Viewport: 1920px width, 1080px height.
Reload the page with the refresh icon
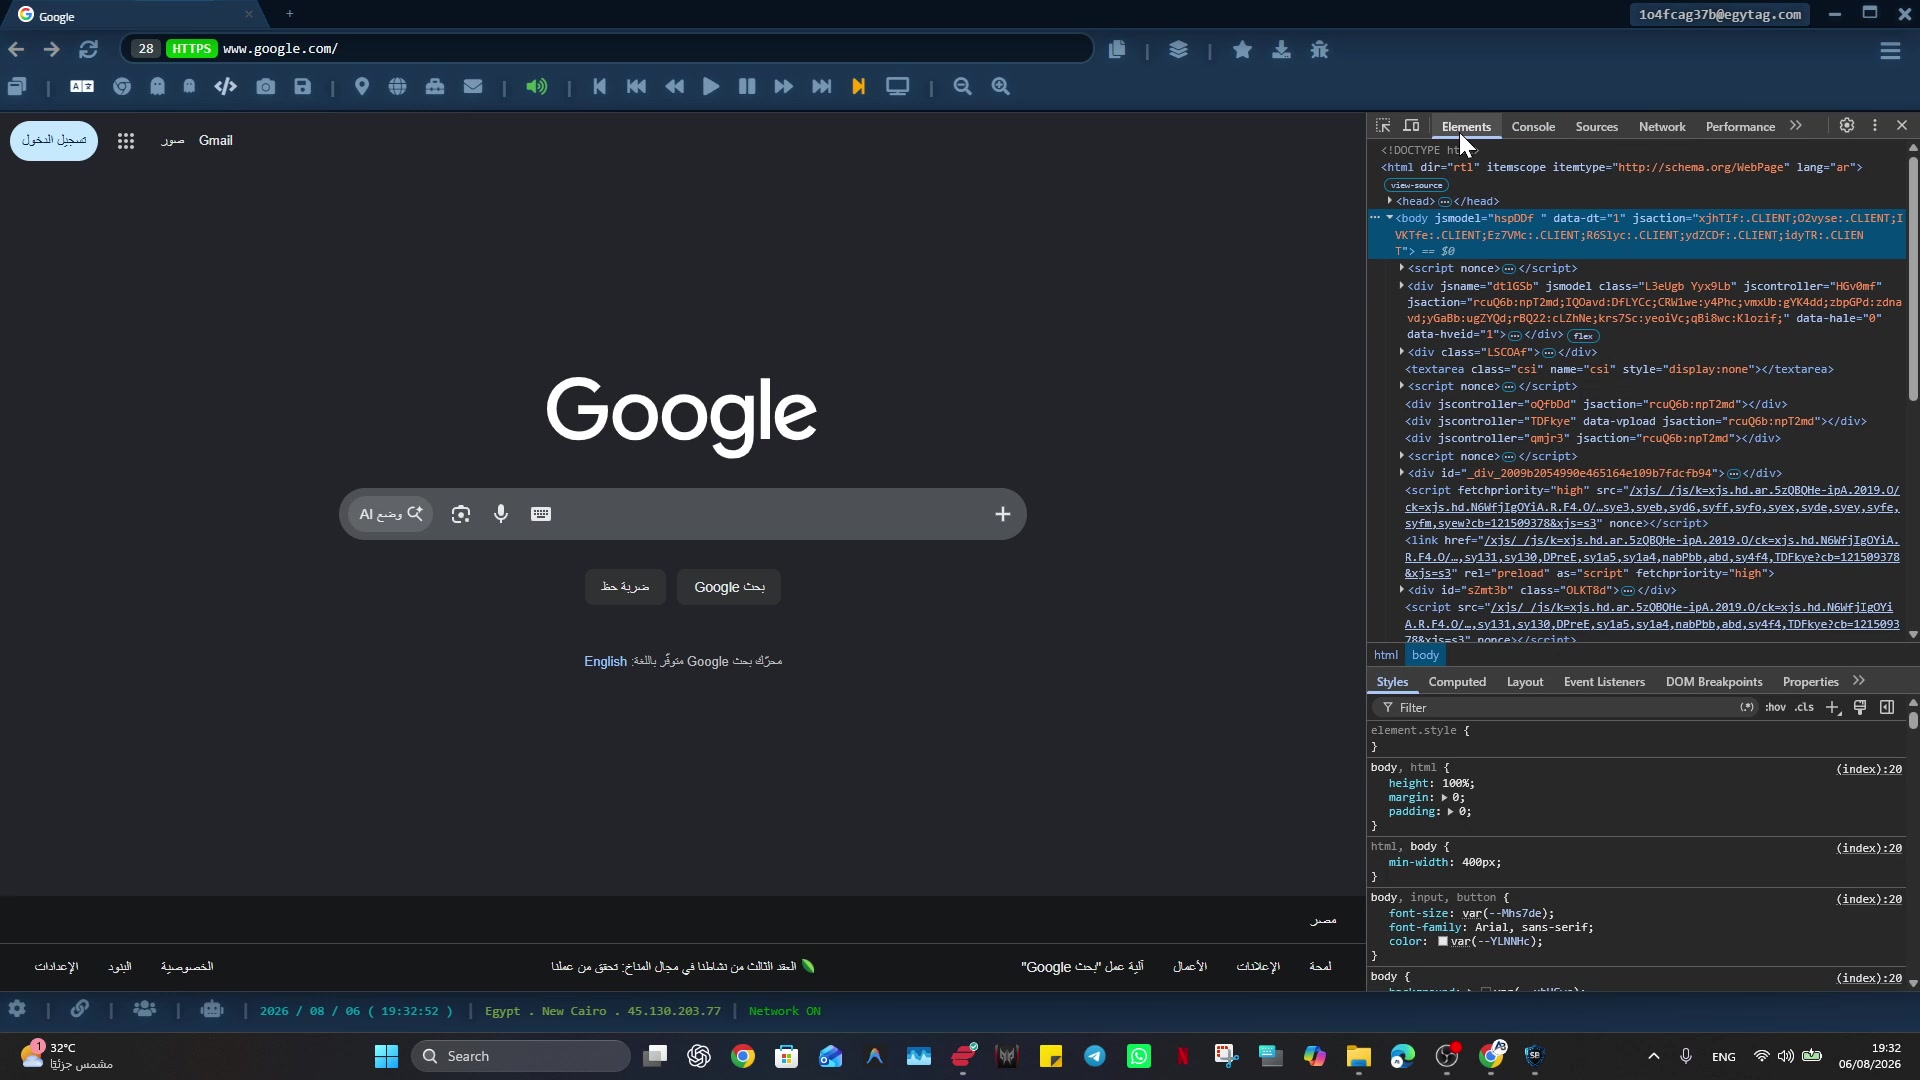89,49
